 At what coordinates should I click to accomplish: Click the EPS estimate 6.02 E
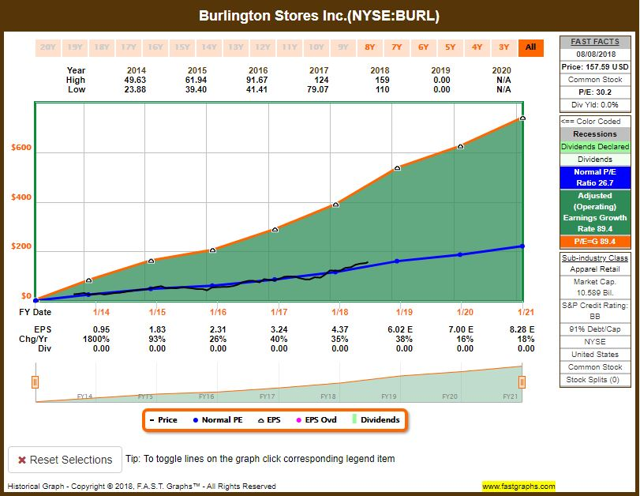click(x=400, y=329)
